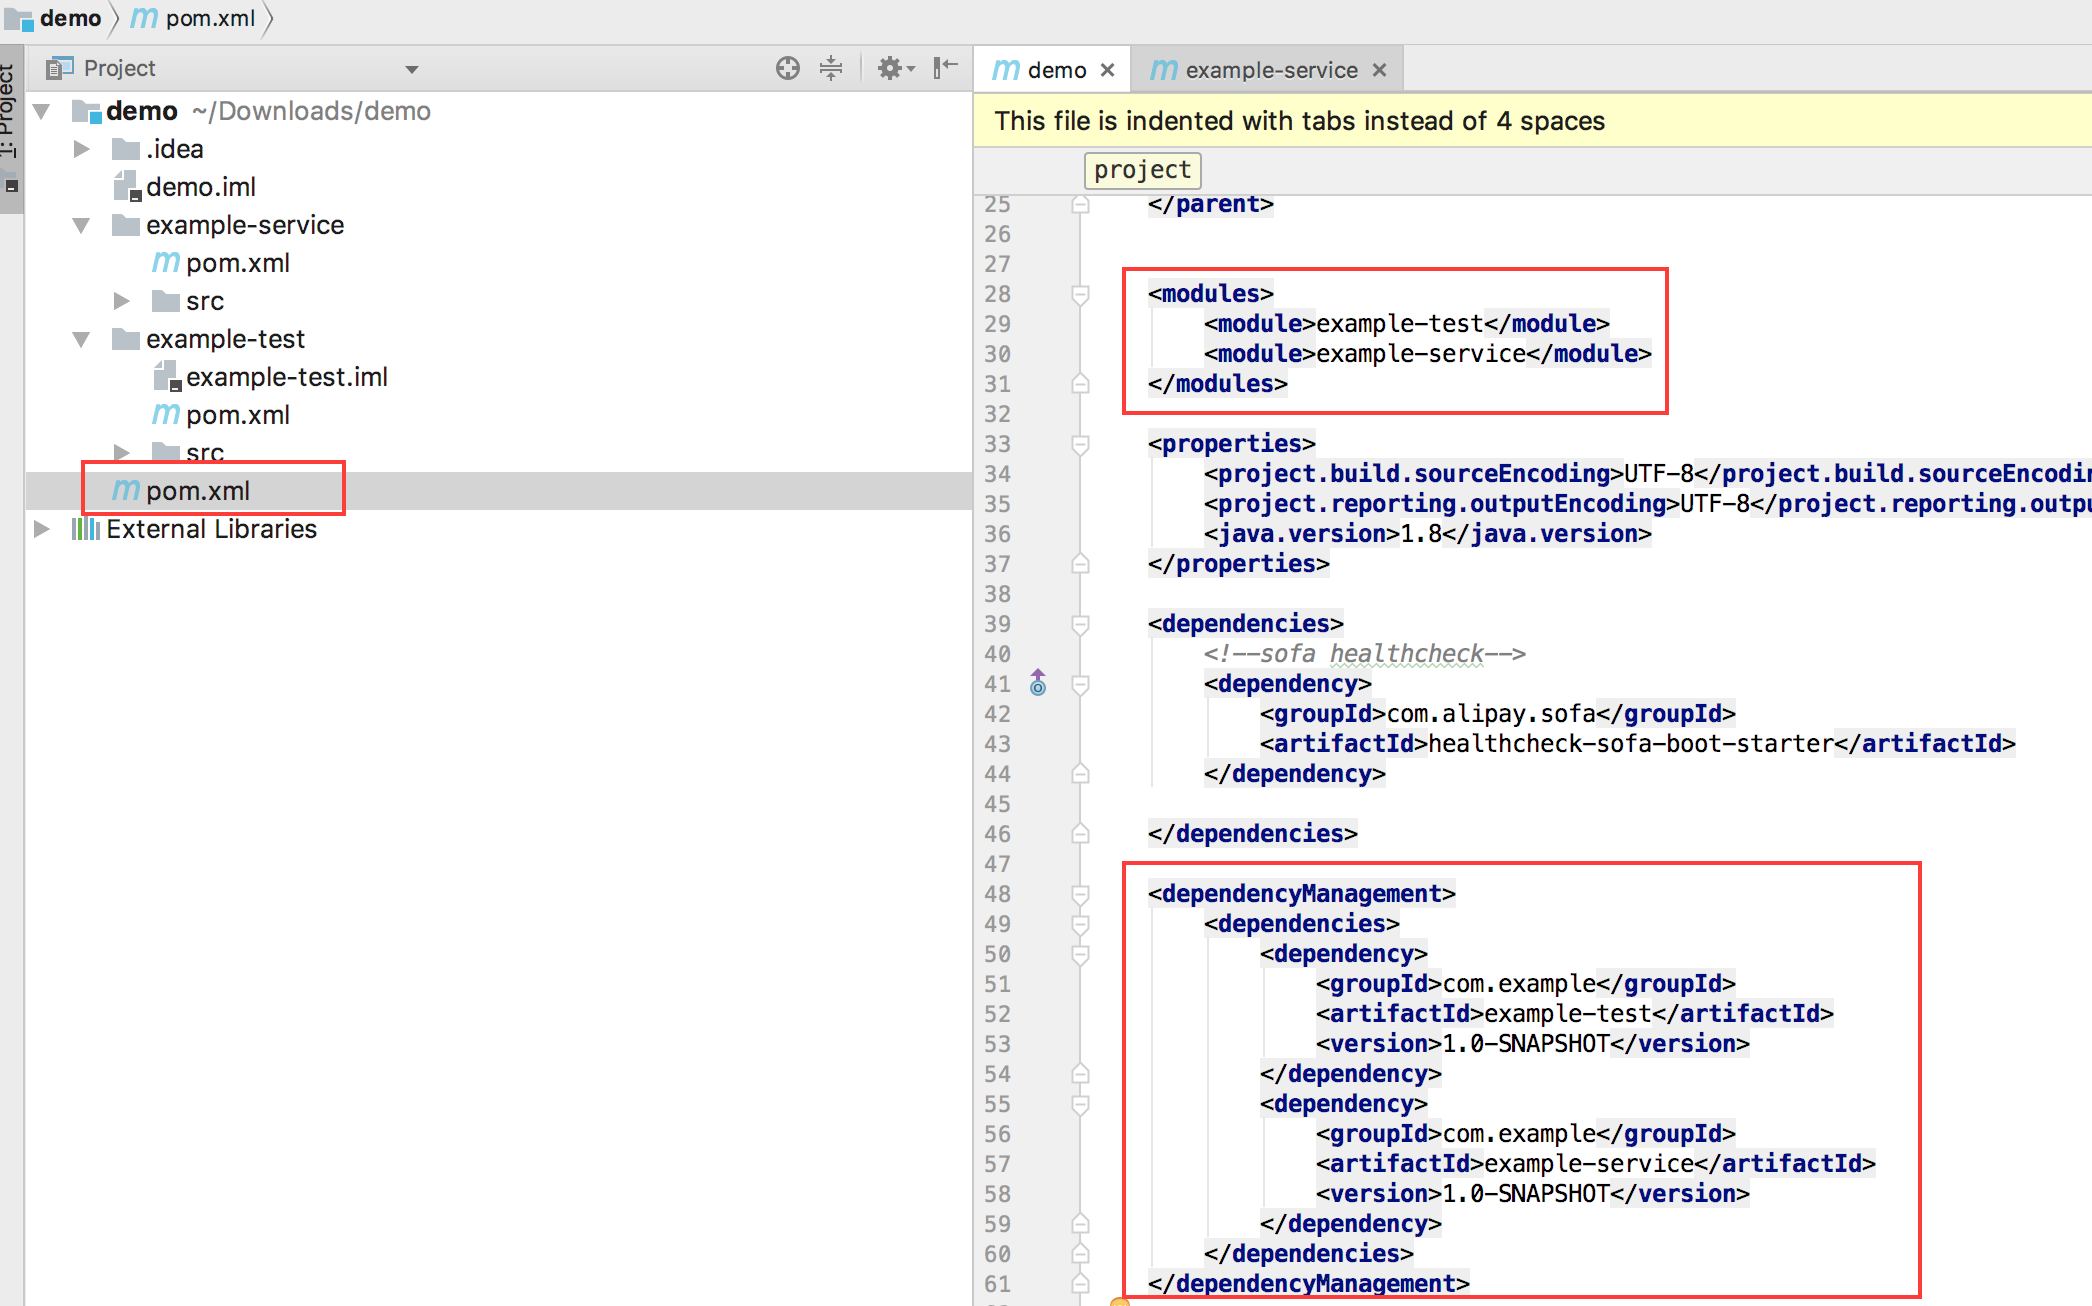Viewport: 2092px width, 1306px height.
Task: Expand External Libraries node
Action: (x=42, y=528)
